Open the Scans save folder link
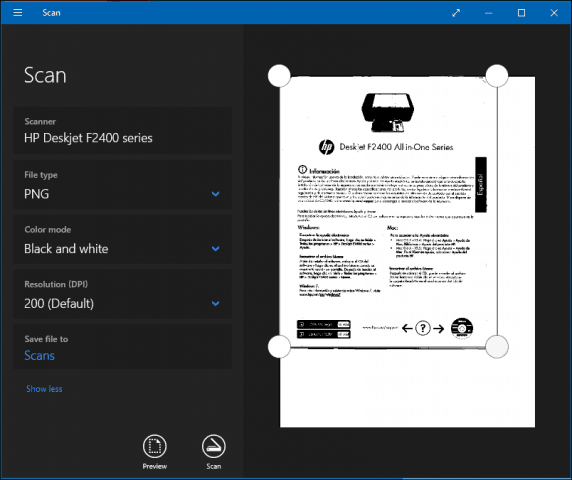572x480 pixels. pyautogui.click(x=39, y=356)
